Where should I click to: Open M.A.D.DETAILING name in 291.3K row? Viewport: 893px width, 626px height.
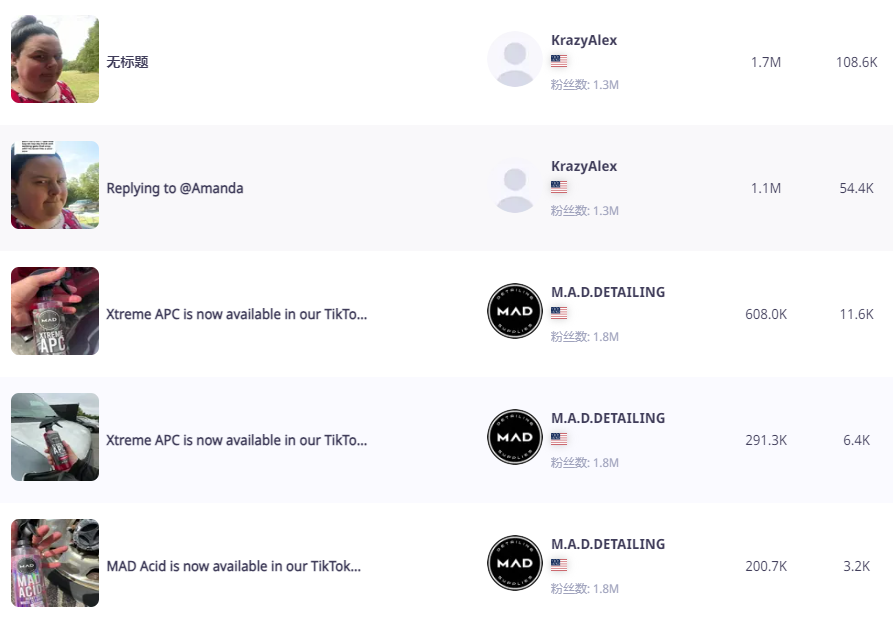click(608, 418)
